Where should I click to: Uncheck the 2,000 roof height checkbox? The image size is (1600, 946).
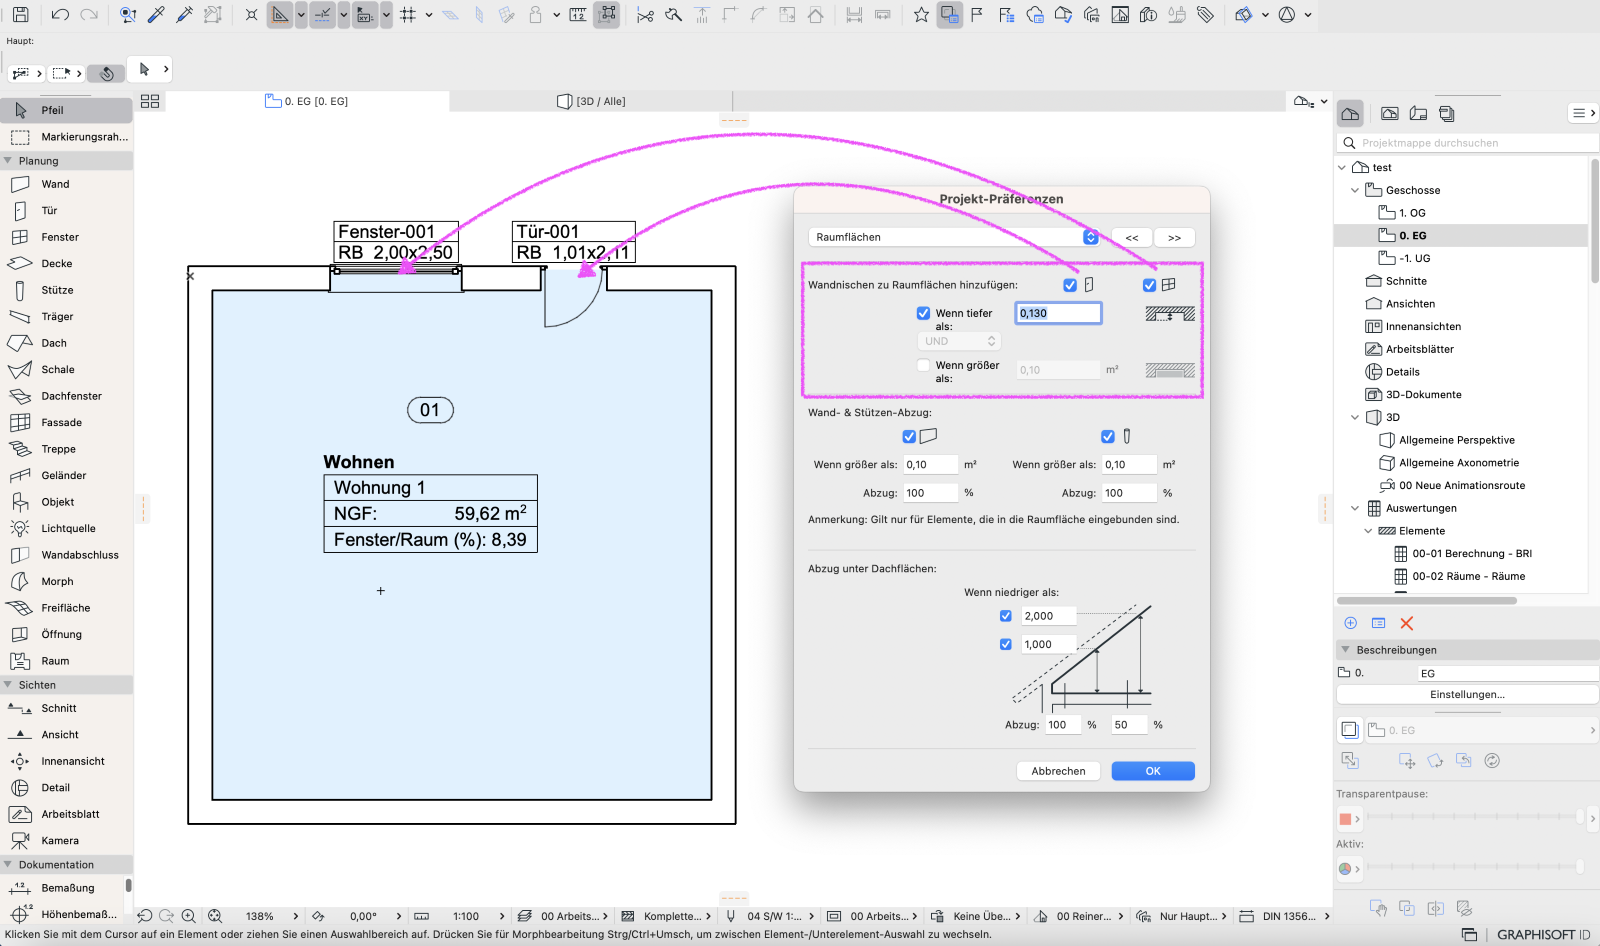(x=1006, y=616)
